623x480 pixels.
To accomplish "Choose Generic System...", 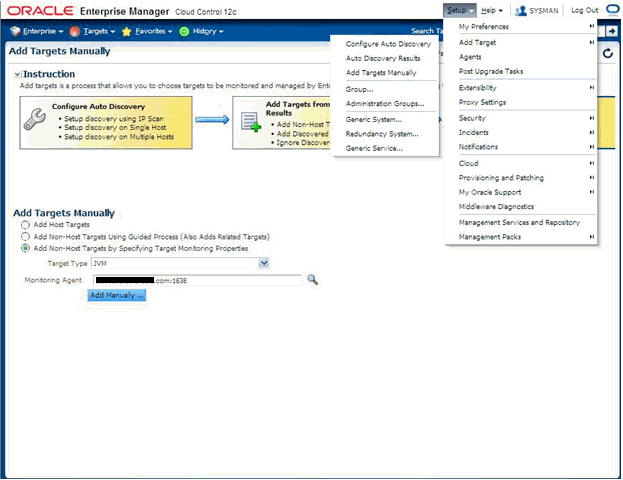I will point(373,120).
